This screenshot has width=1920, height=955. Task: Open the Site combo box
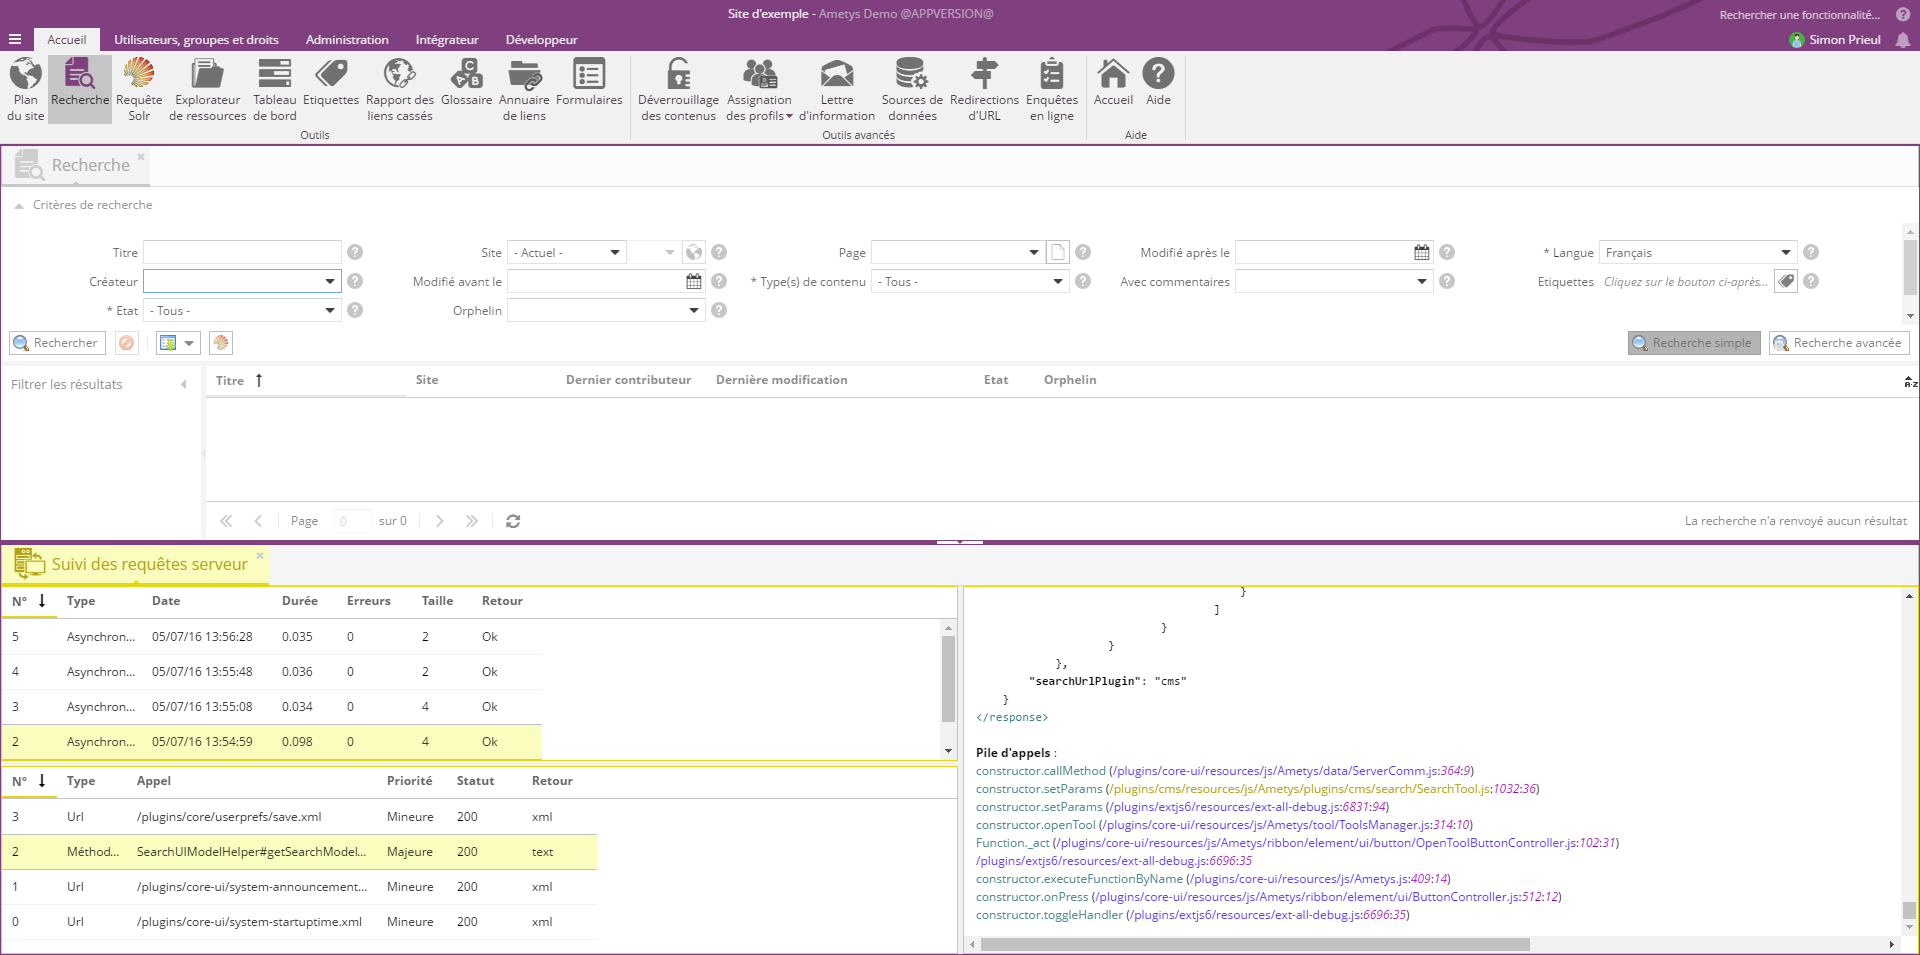(x=567, y=253)
